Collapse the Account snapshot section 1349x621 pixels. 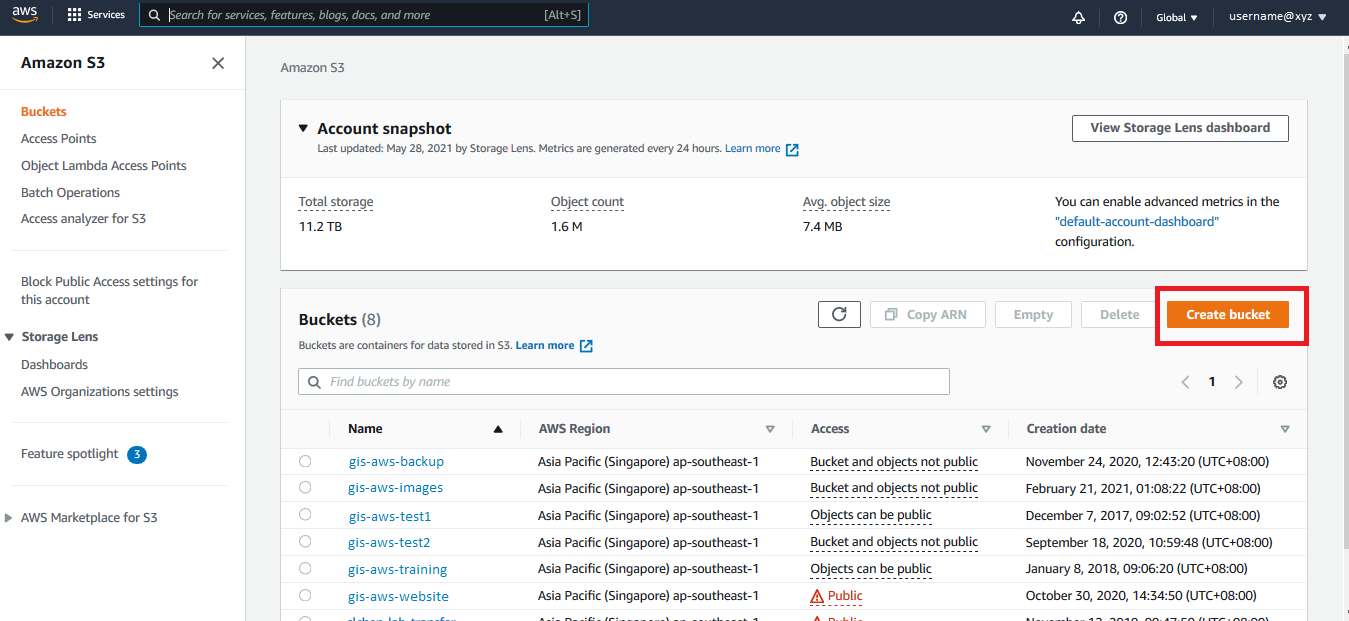pyautogui.click(x=303, y=128)
